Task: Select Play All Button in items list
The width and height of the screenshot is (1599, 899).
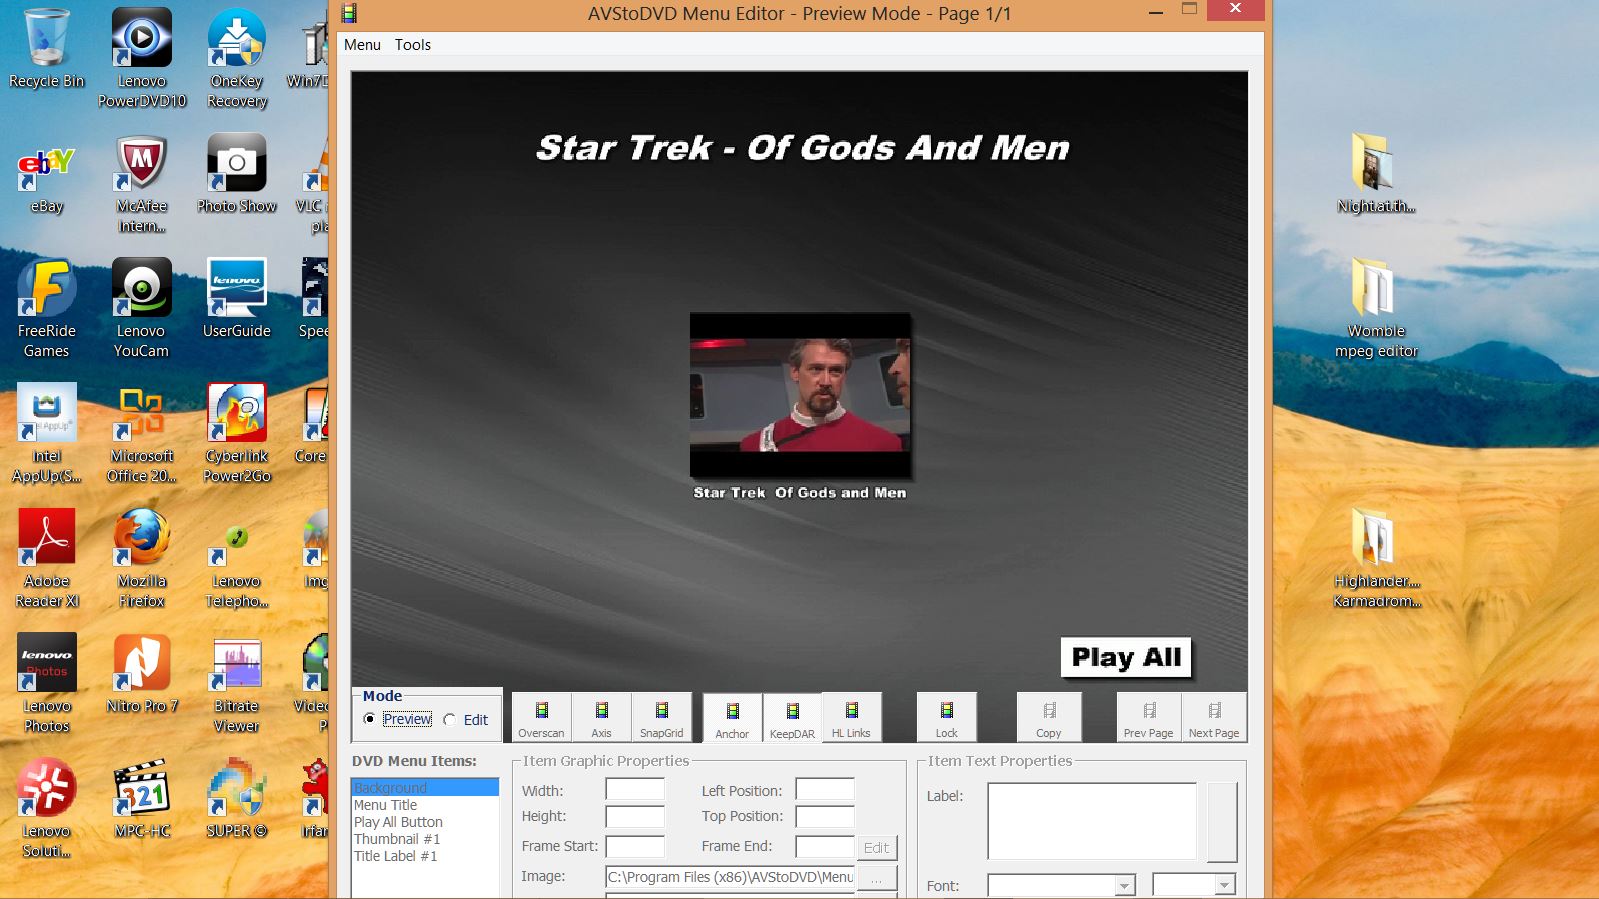Action: [425, 822]
